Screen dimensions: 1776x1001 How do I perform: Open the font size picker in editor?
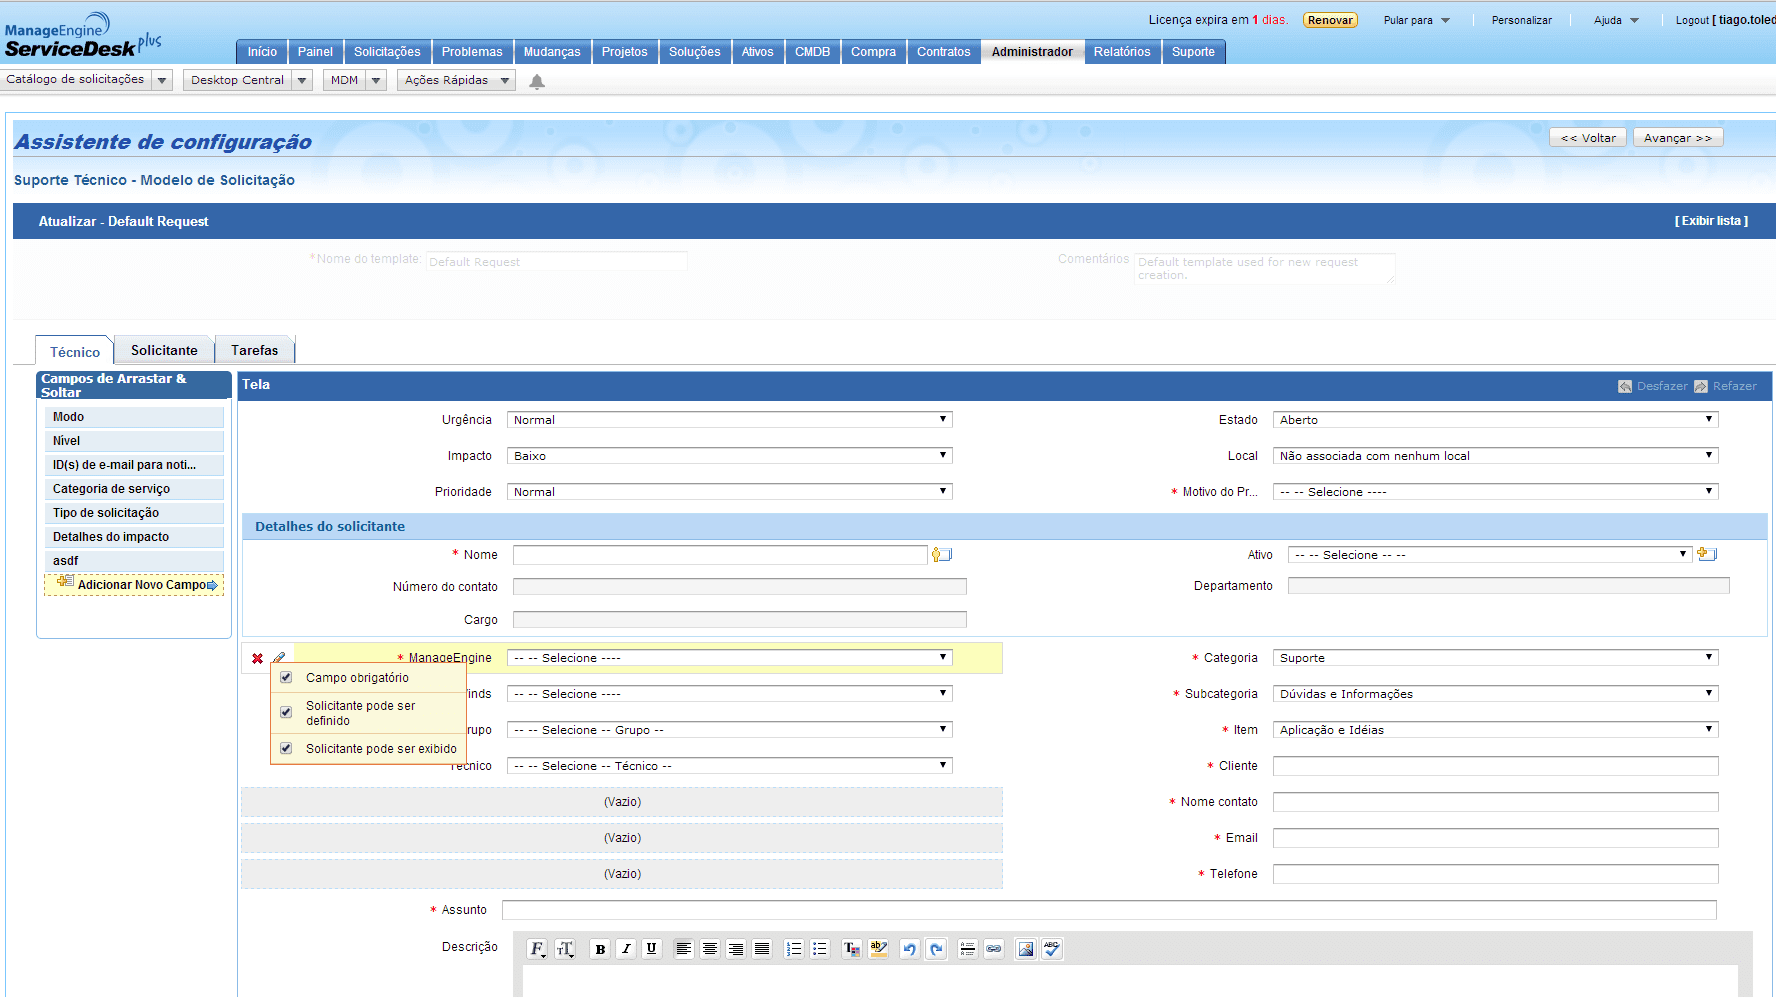(565, 949)
